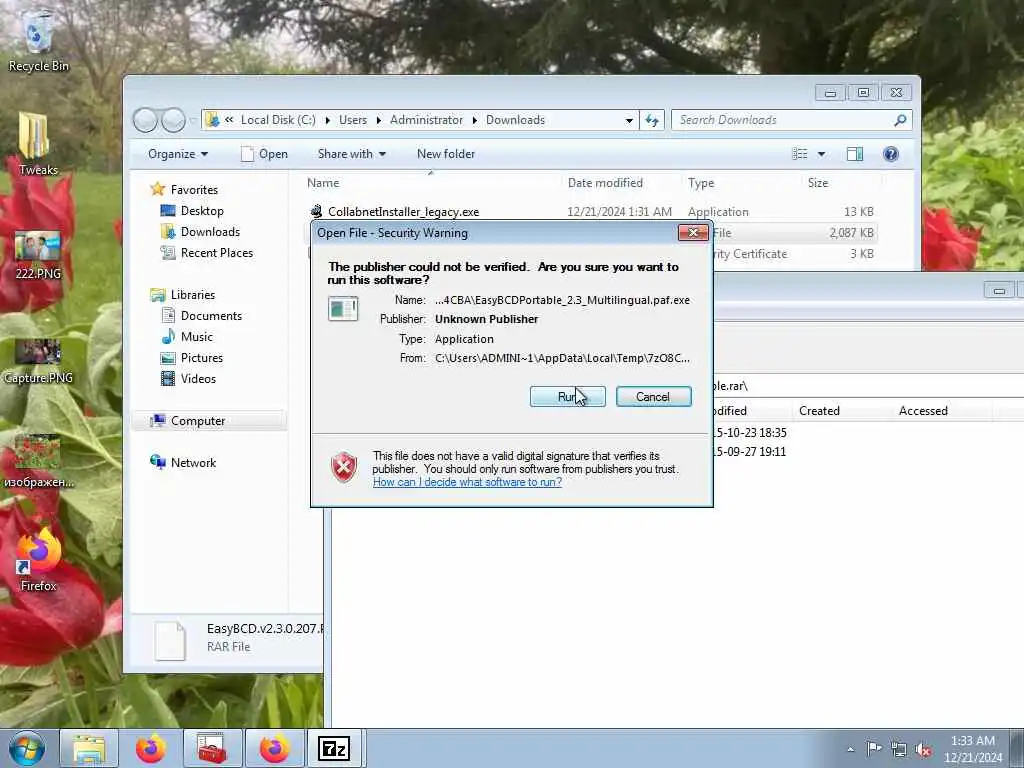Select 222.PNG desktop thumbnail
Screen dimensions: 1024x768
point(38,255)
